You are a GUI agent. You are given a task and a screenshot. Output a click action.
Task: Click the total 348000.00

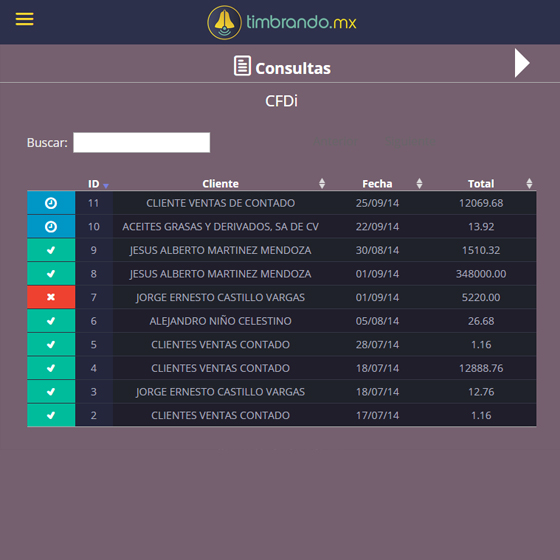481,274
